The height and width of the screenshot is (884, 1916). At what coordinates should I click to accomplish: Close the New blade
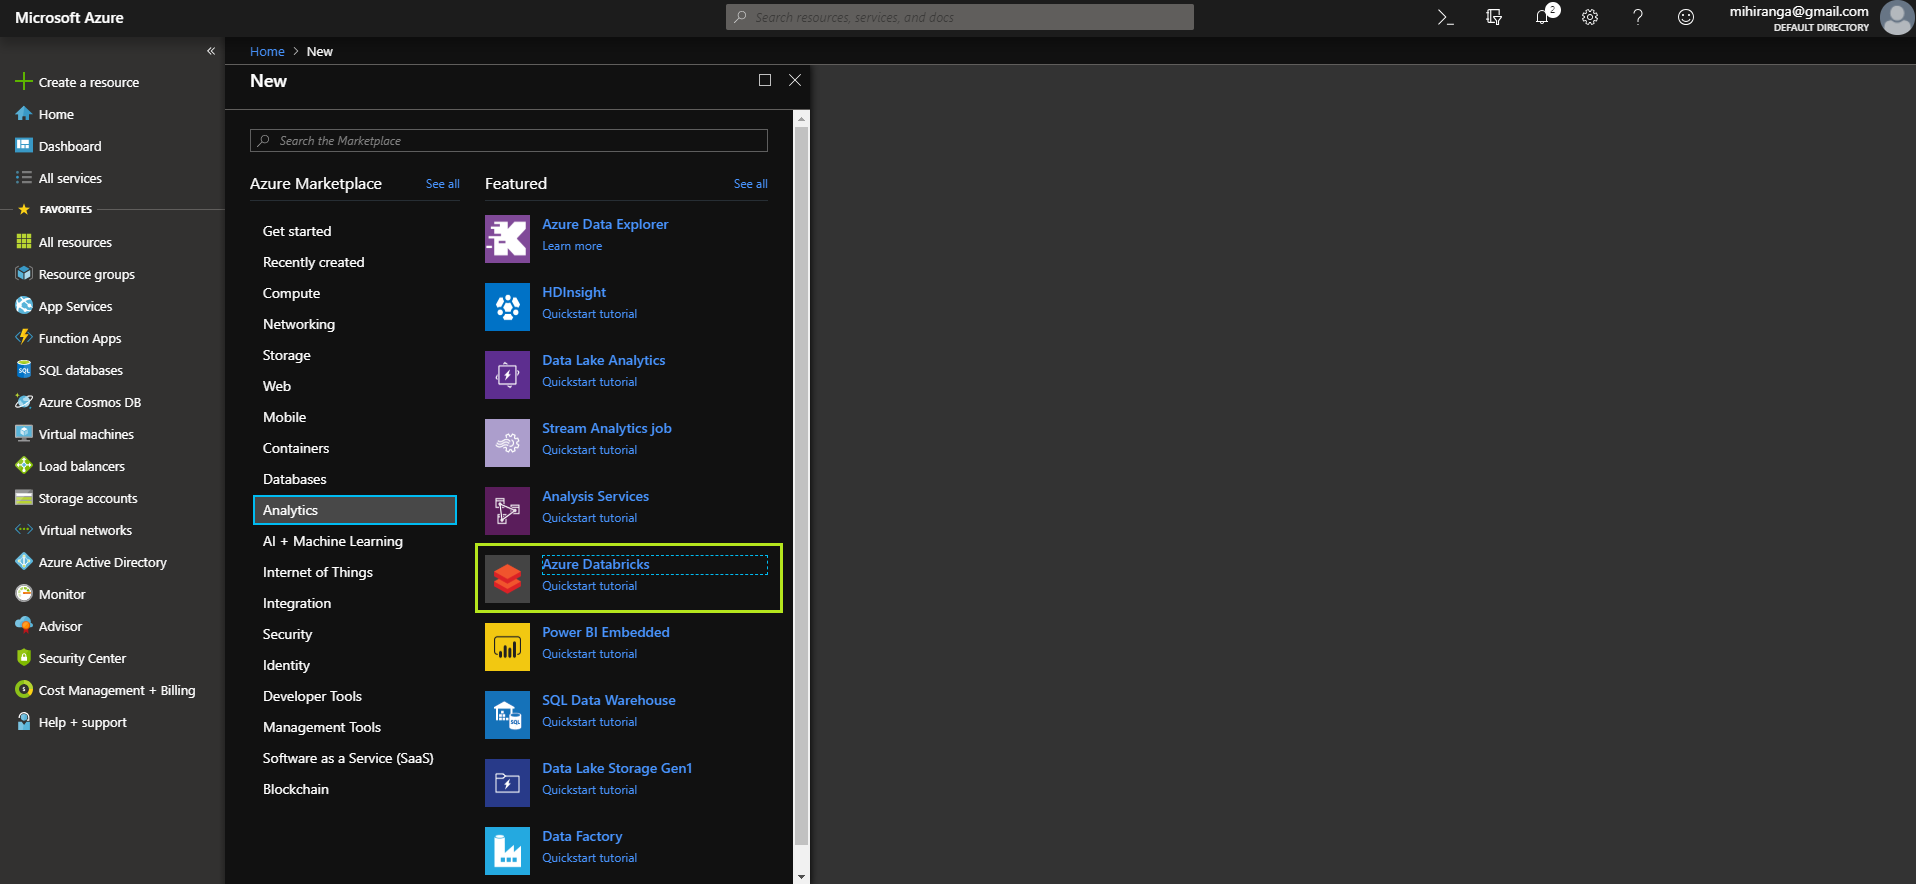(x=795, y=80)
